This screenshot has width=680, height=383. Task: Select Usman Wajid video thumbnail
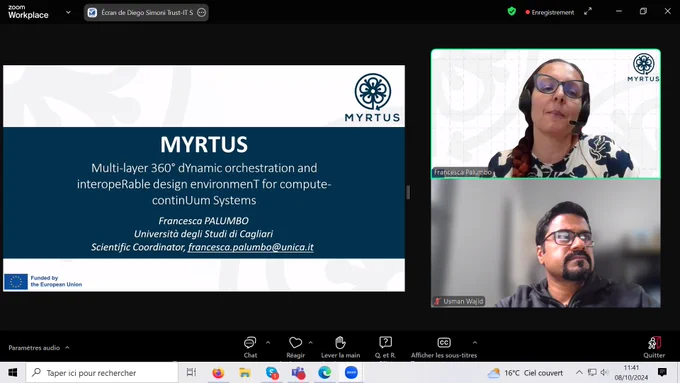[546, 243]
